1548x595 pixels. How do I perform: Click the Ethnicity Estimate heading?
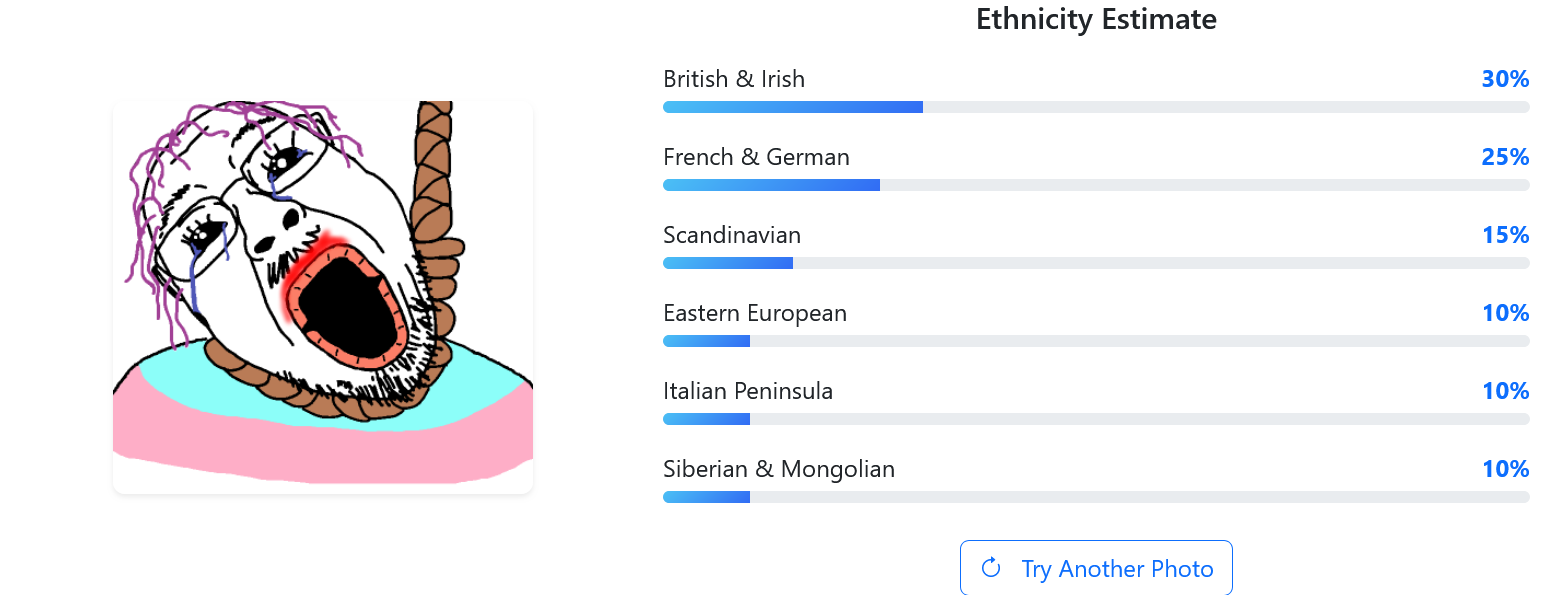click(1096, 19)
